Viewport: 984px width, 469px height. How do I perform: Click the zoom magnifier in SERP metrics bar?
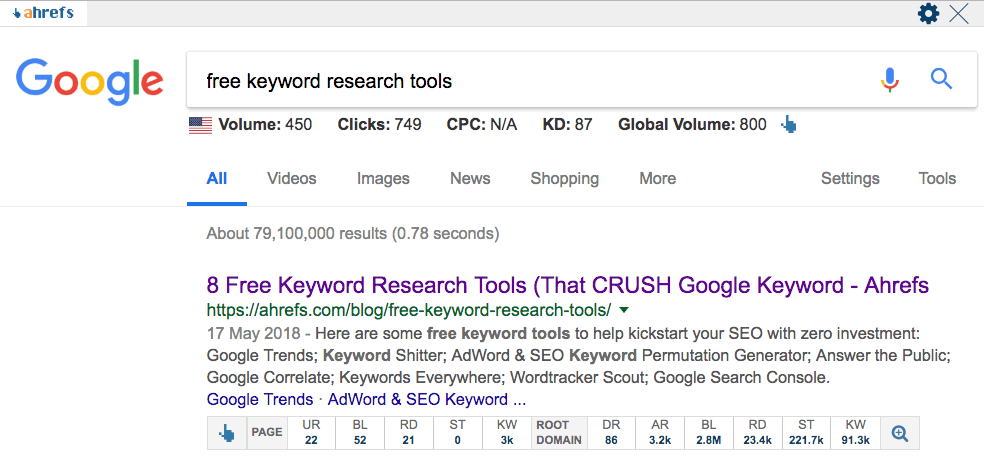click(x=899, y=433)
